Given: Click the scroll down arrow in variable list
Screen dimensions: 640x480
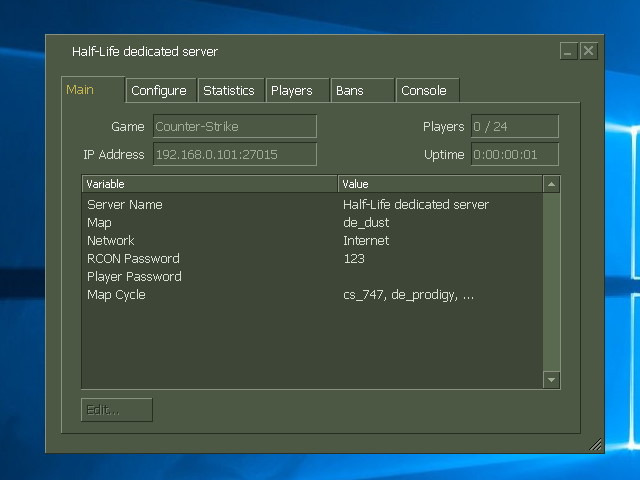Looking at the screenshot, I should click(551, 380).
